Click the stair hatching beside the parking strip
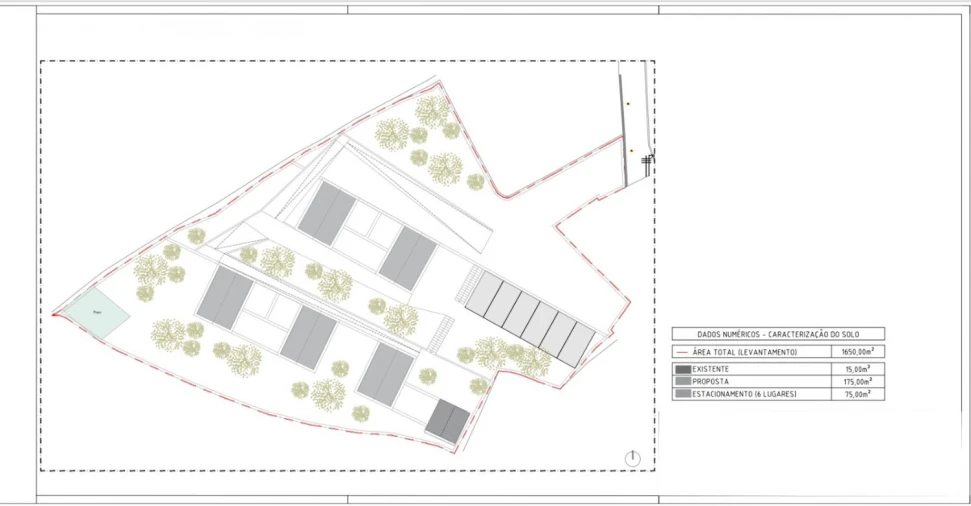This screenshot has height=506, width=971. point(465,292)
